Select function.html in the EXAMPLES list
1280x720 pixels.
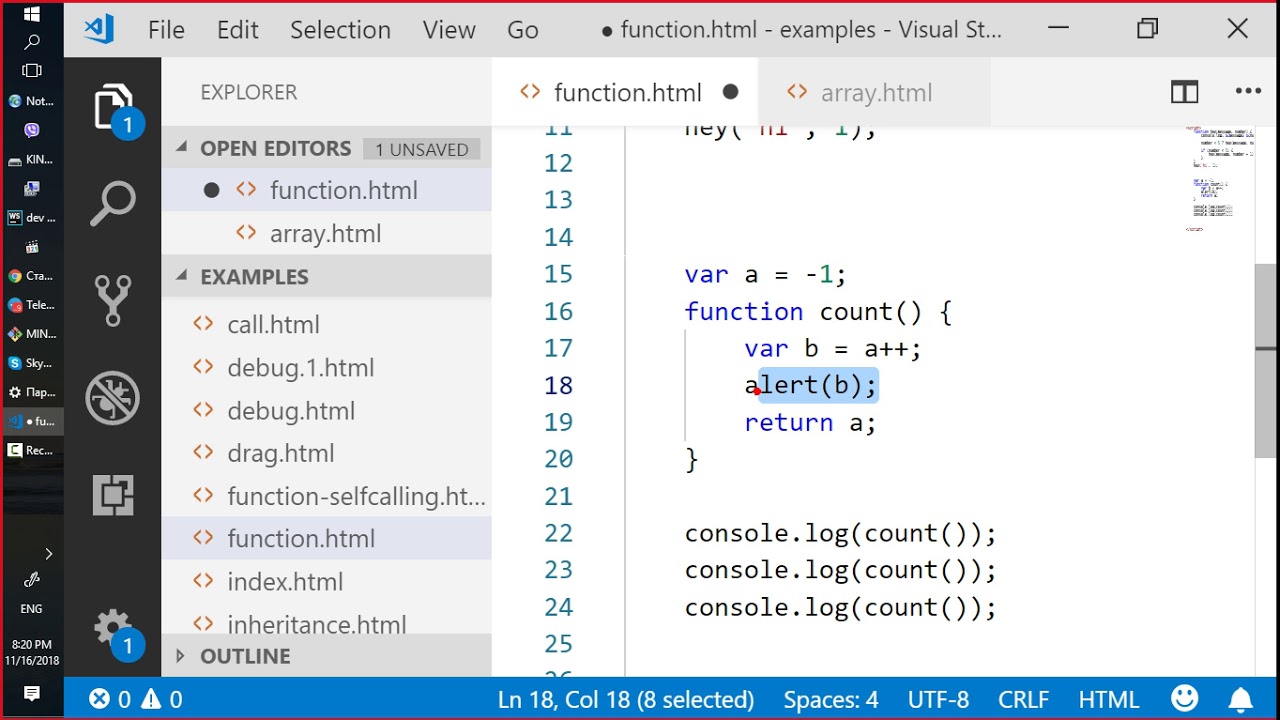point(326,538)
